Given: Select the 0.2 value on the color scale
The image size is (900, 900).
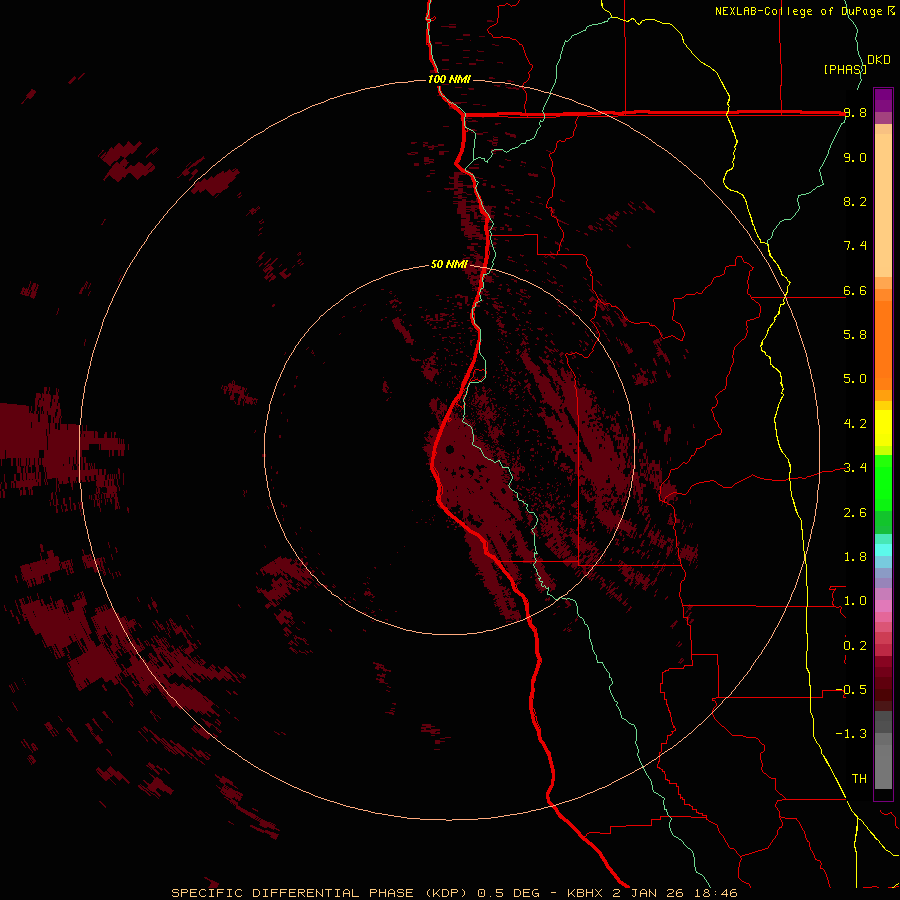Looking at the screenshot, I should tap(855, 646).
